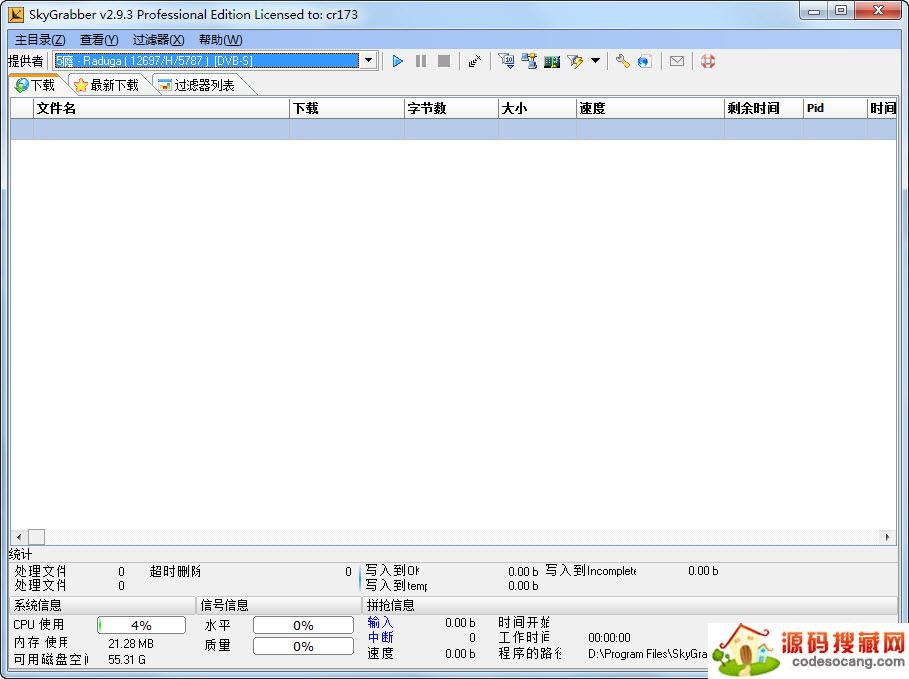The width and height of the screenshot is (909, 679).
Task: Click the SkyGrabber title bar app icon
Action: click(16, 14)
